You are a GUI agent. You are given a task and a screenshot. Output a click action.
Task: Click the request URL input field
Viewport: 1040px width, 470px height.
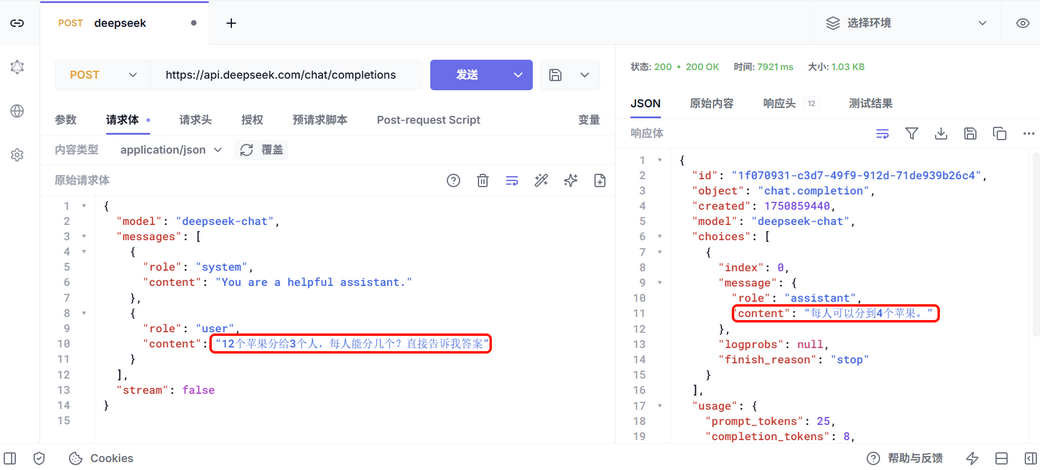point(287,75)
